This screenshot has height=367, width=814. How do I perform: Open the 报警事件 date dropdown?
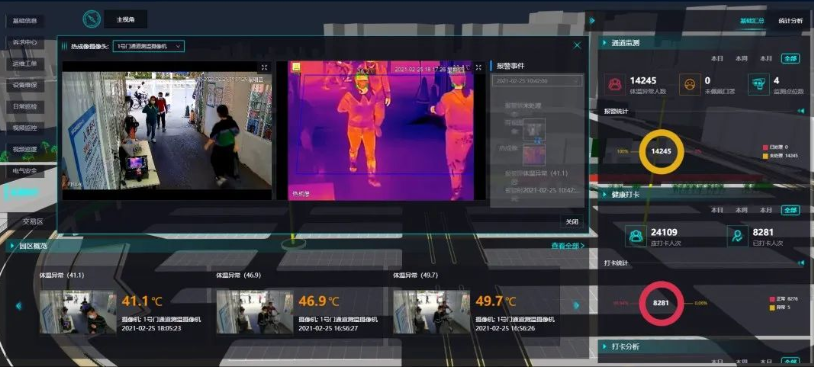pyautogui.click(x=537, y=81)
